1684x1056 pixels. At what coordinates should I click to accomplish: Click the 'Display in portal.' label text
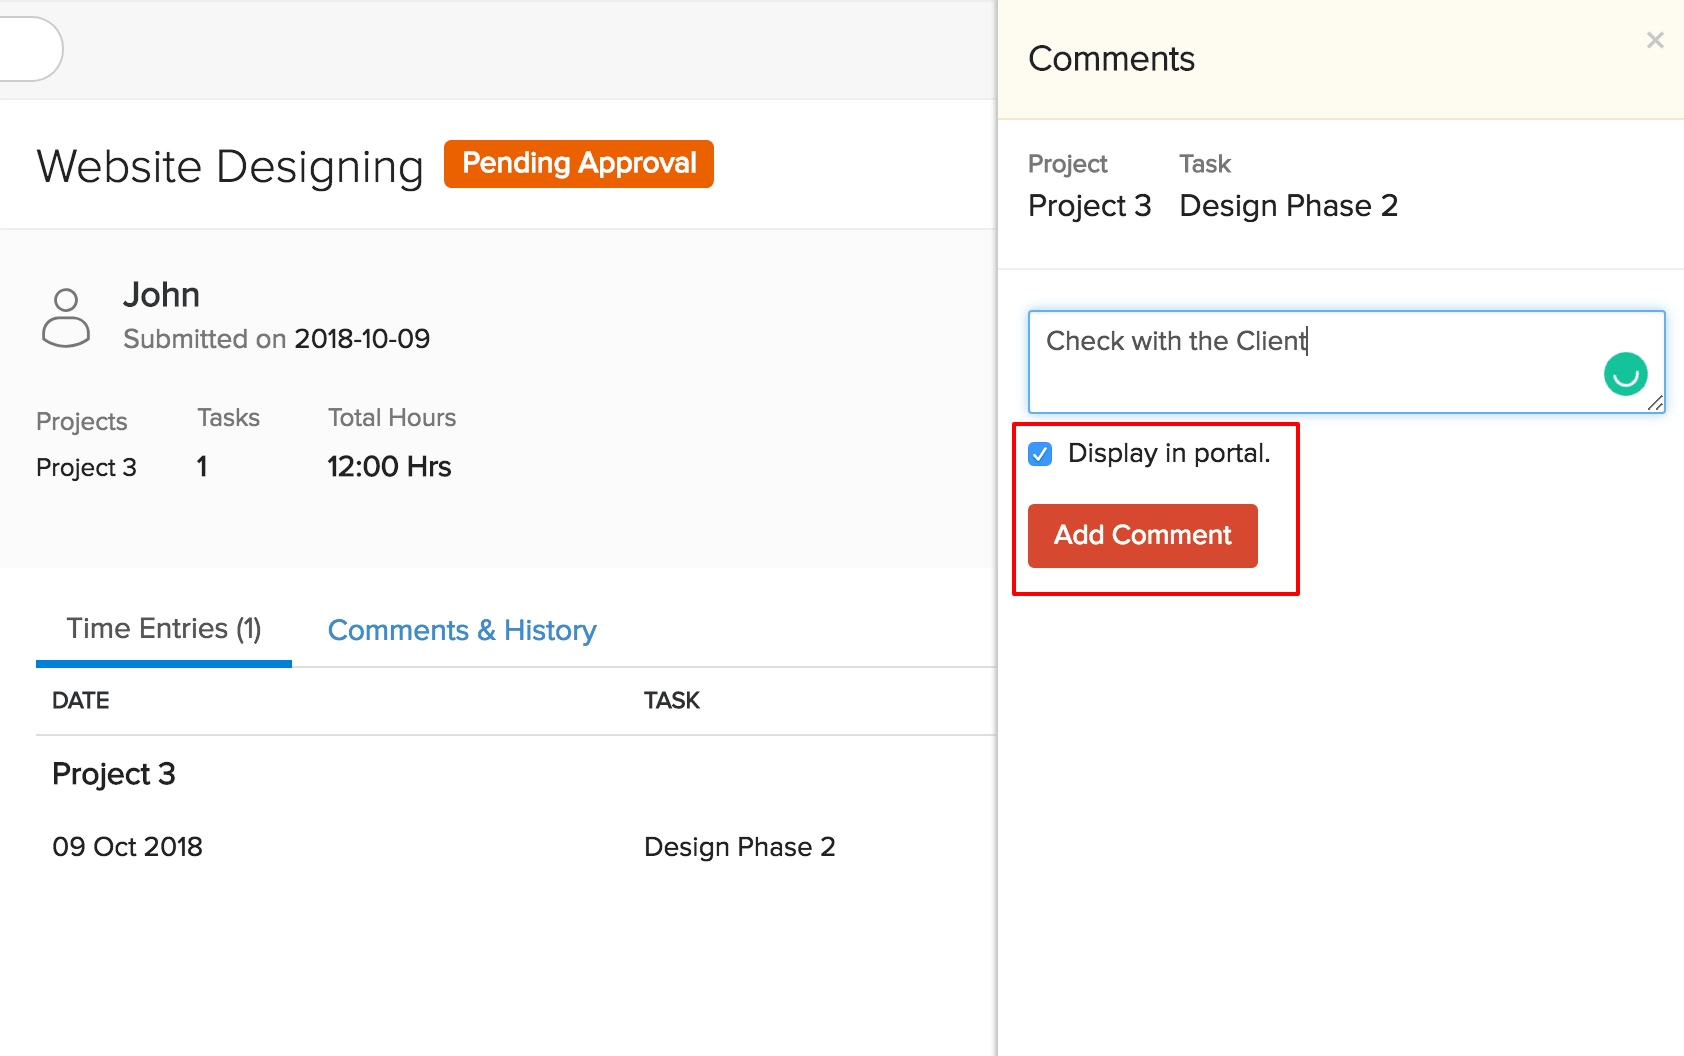pos(1168,453)
